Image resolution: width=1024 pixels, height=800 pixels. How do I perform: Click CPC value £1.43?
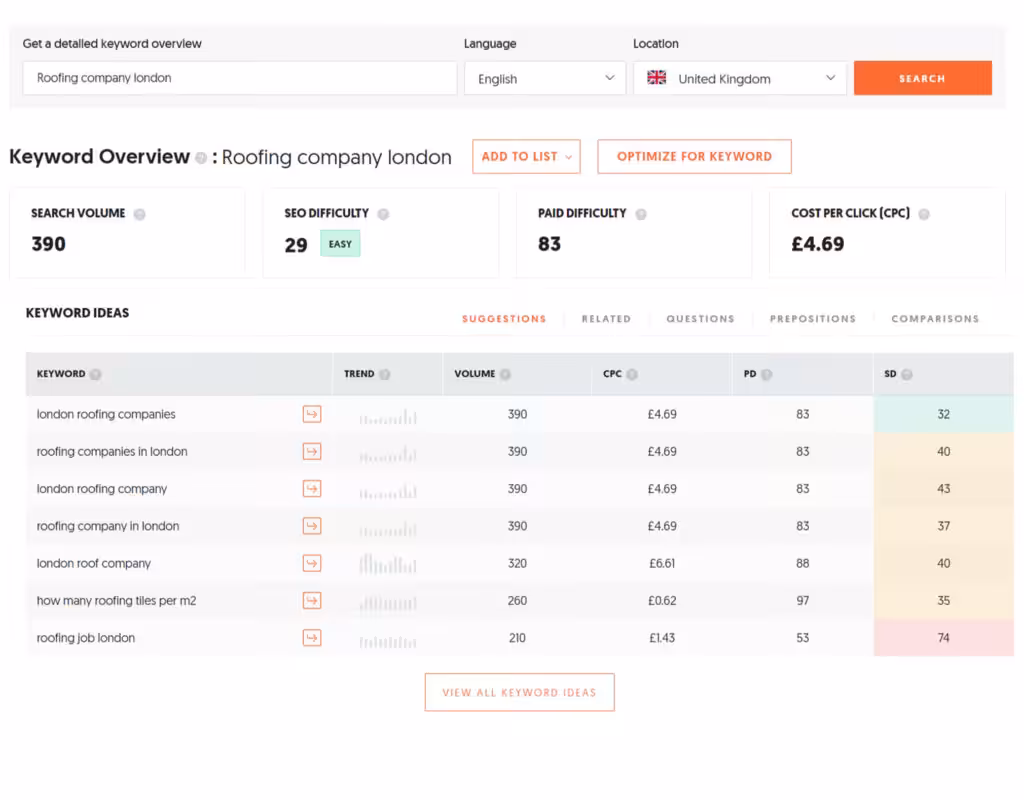click(662, 637)
